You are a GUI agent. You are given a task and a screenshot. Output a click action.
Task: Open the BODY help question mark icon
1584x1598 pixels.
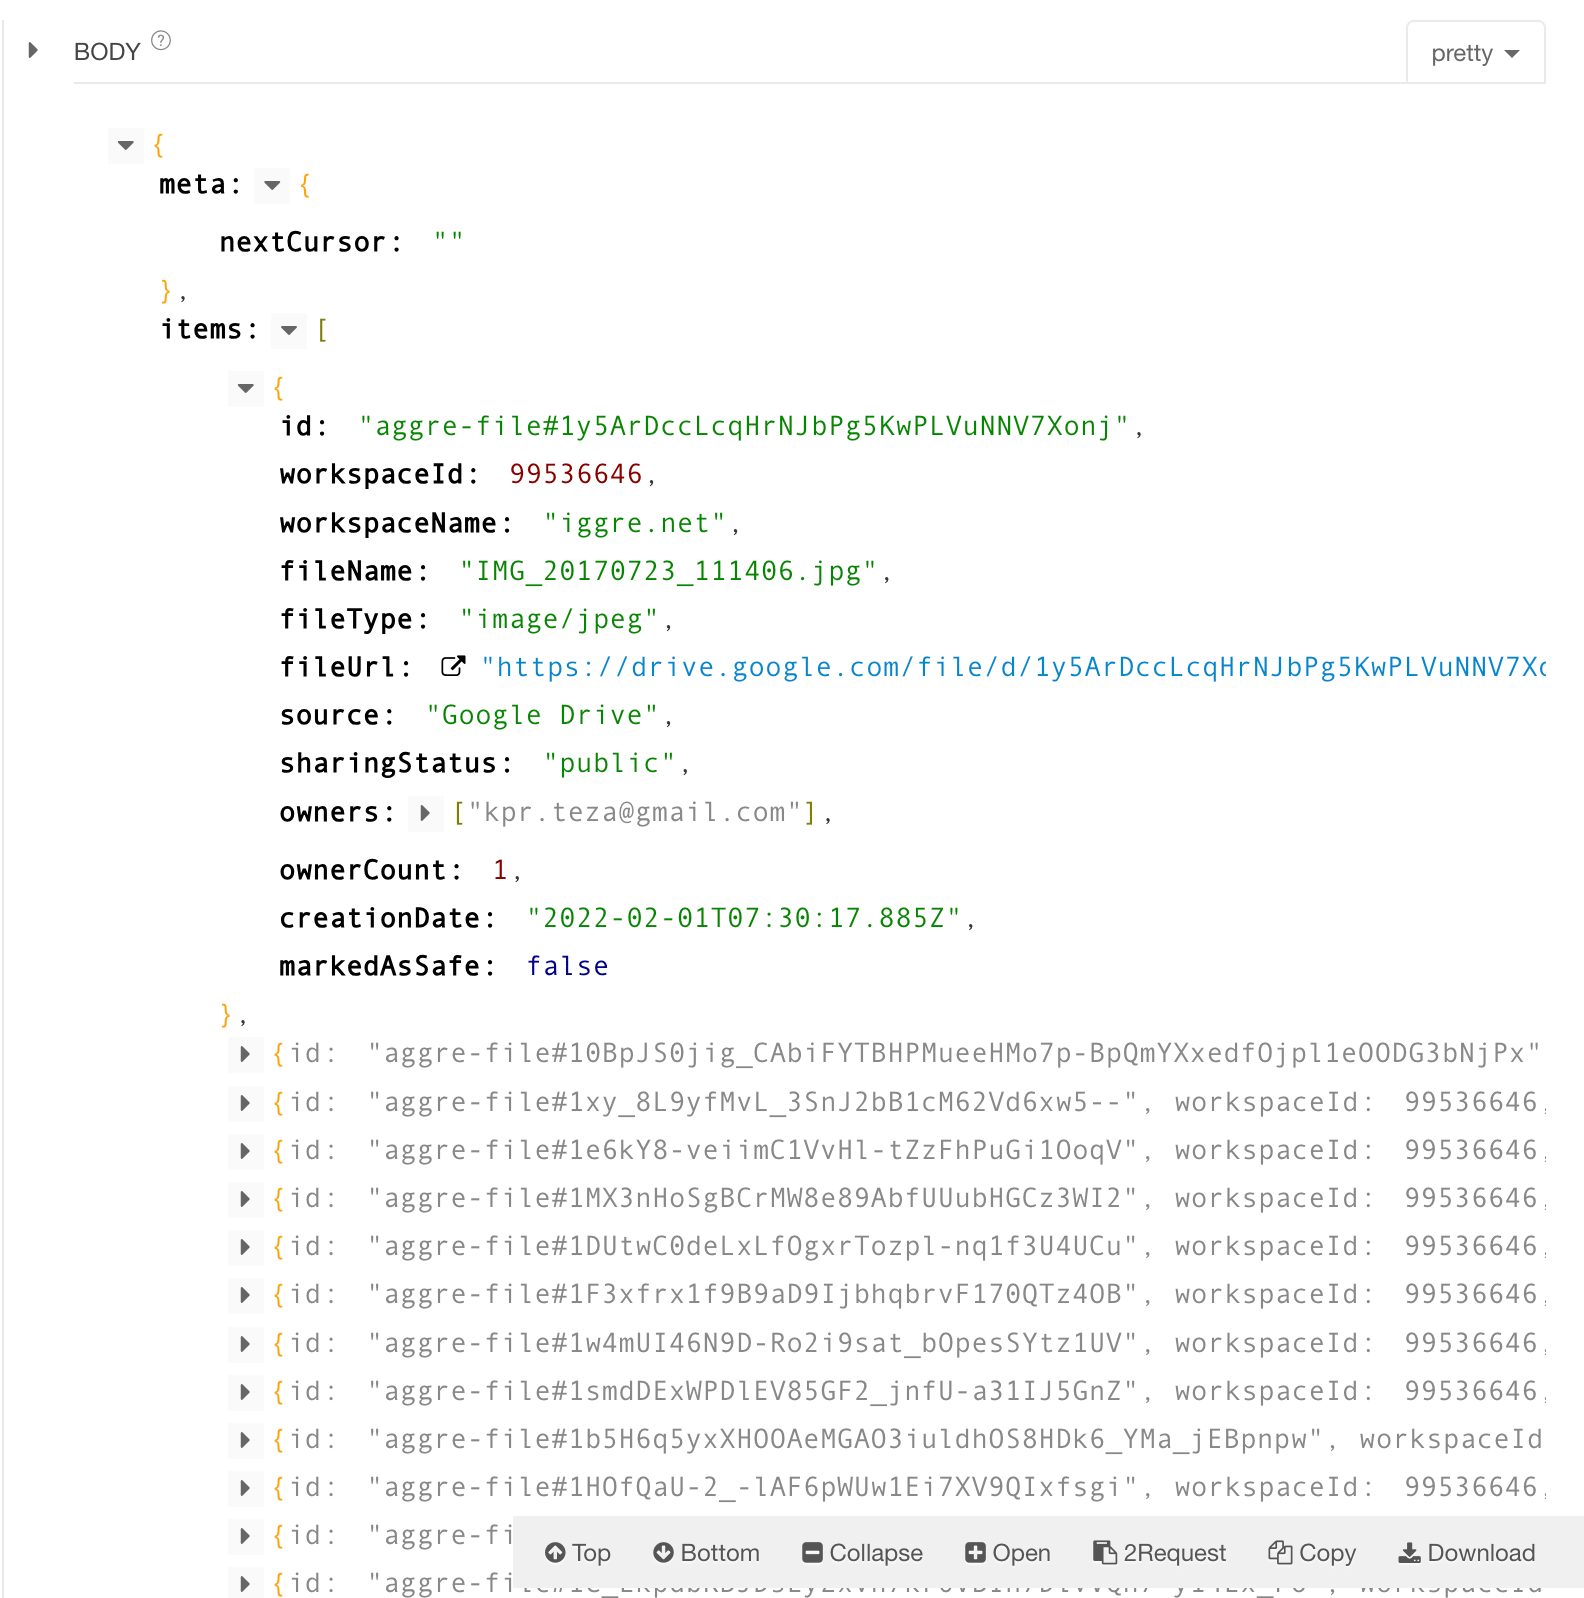point(161,41)
